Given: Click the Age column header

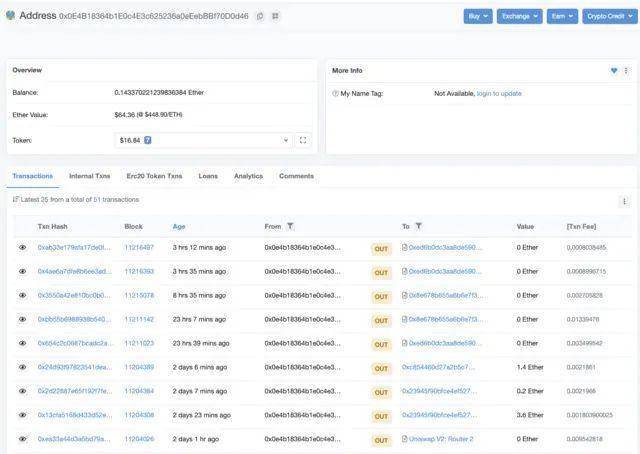Looking at the screenshot, I should (179, 226).
